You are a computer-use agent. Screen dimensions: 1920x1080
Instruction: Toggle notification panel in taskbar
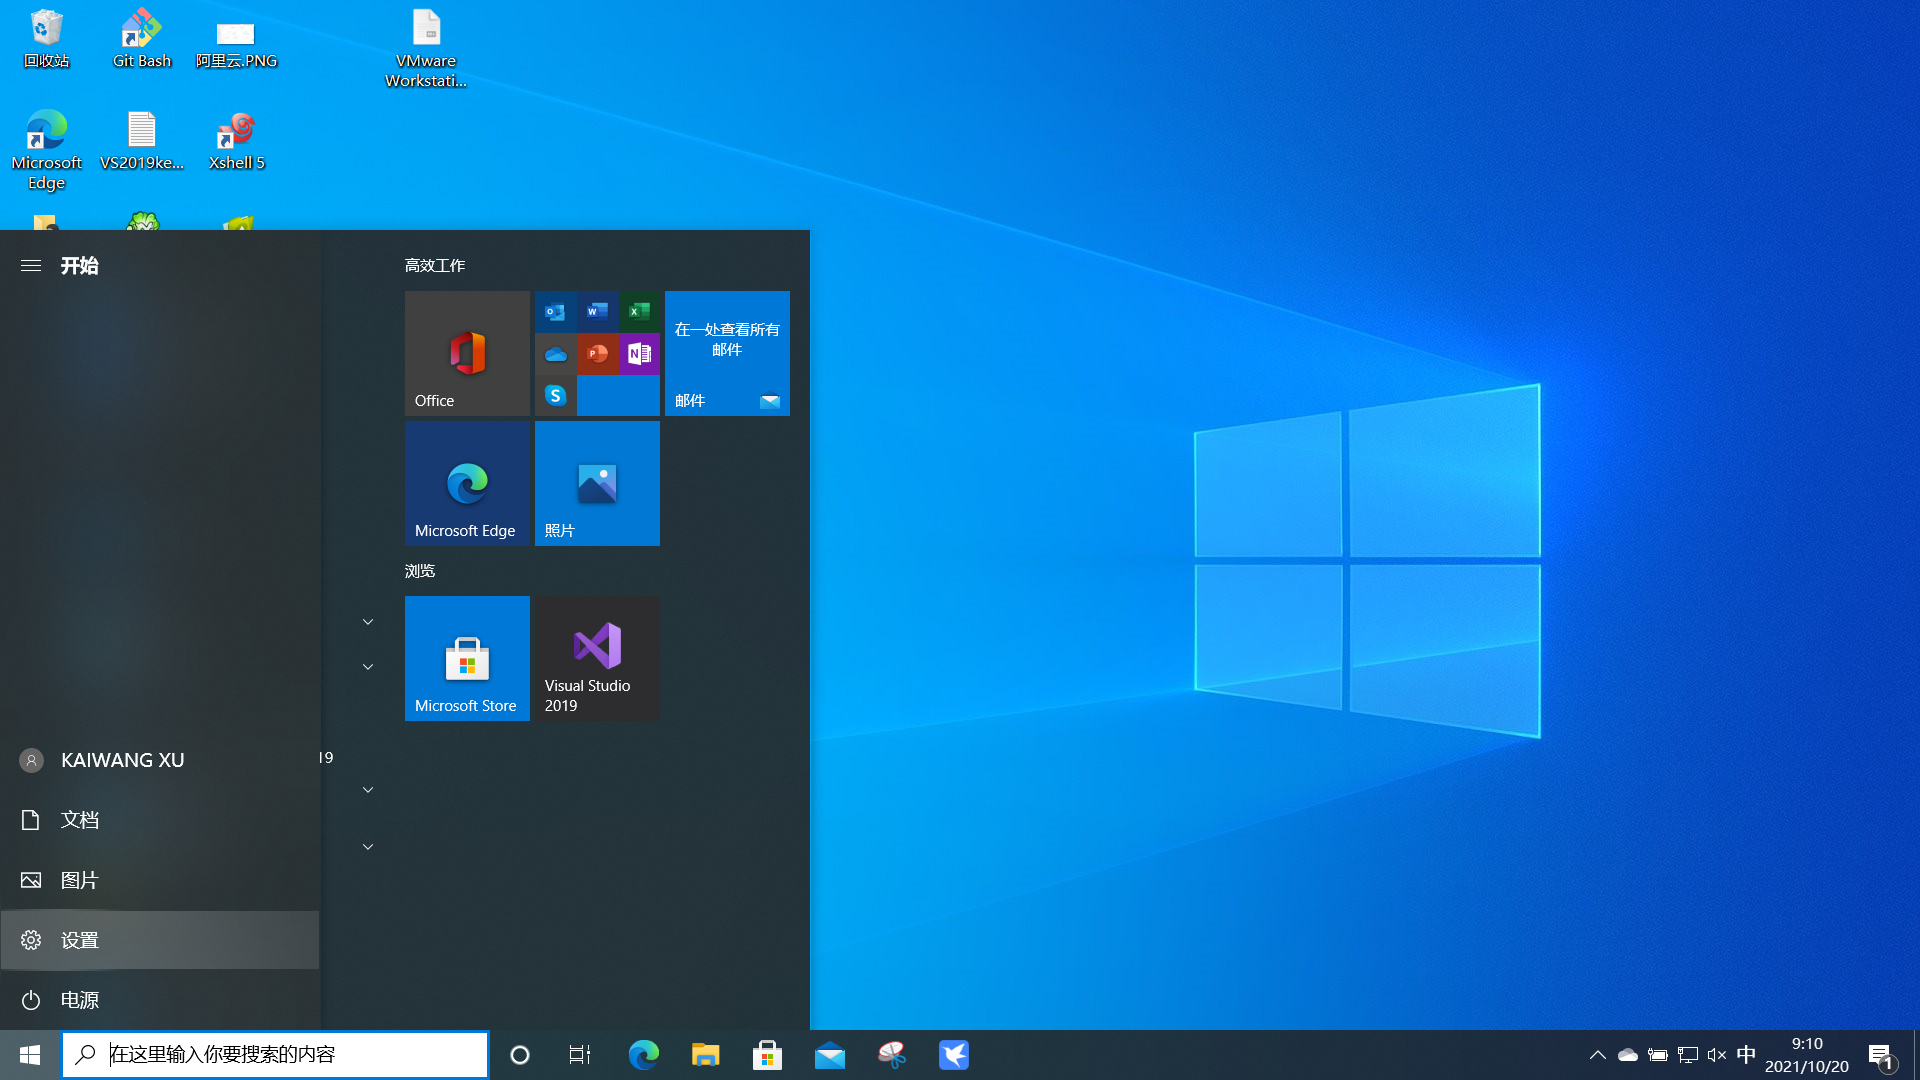(x=1882, y=1055)
